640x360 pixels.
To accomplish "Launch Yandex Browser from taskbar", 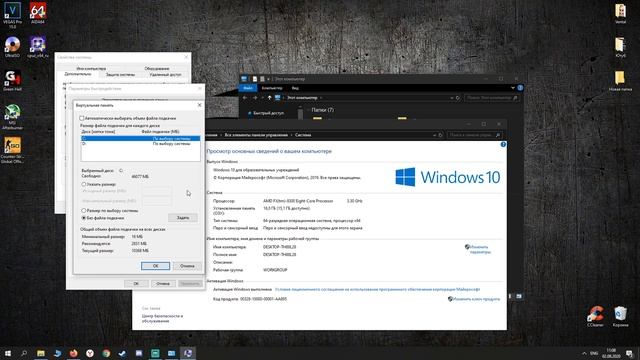I will coord(90,353).
